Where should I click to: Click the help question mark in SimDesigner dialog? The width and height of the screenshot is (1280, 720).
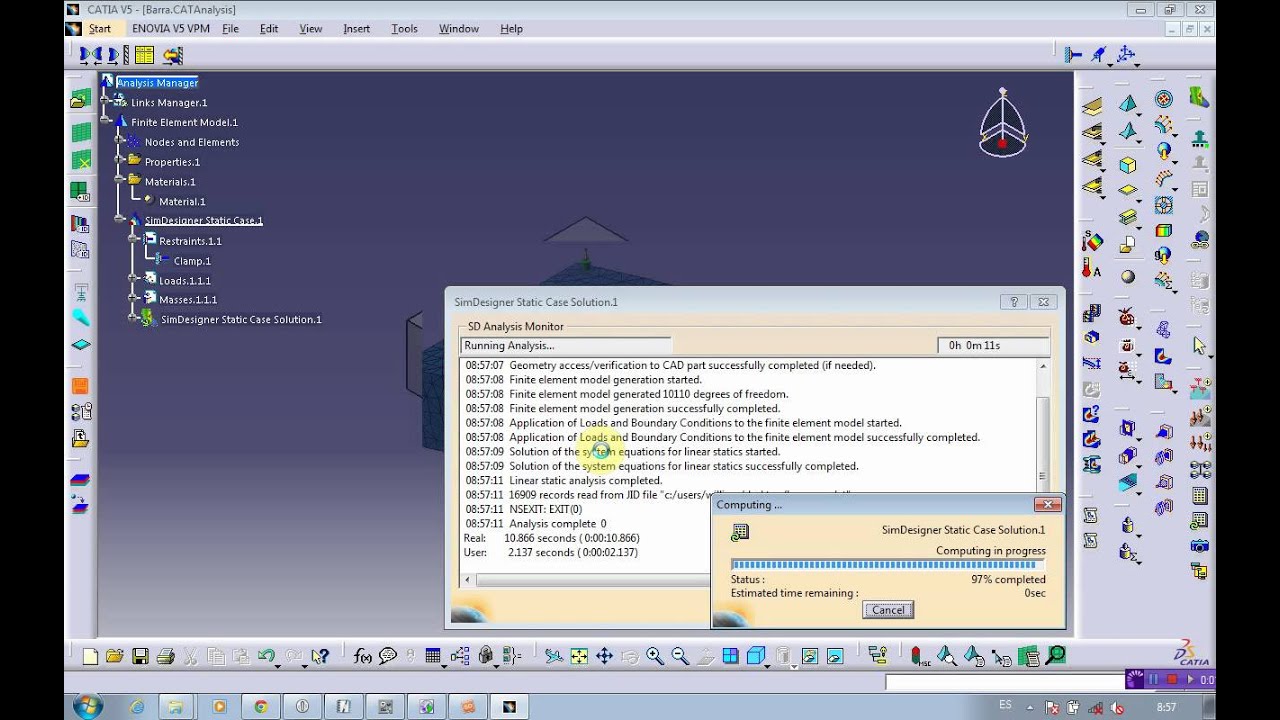tap(1014, 302)
